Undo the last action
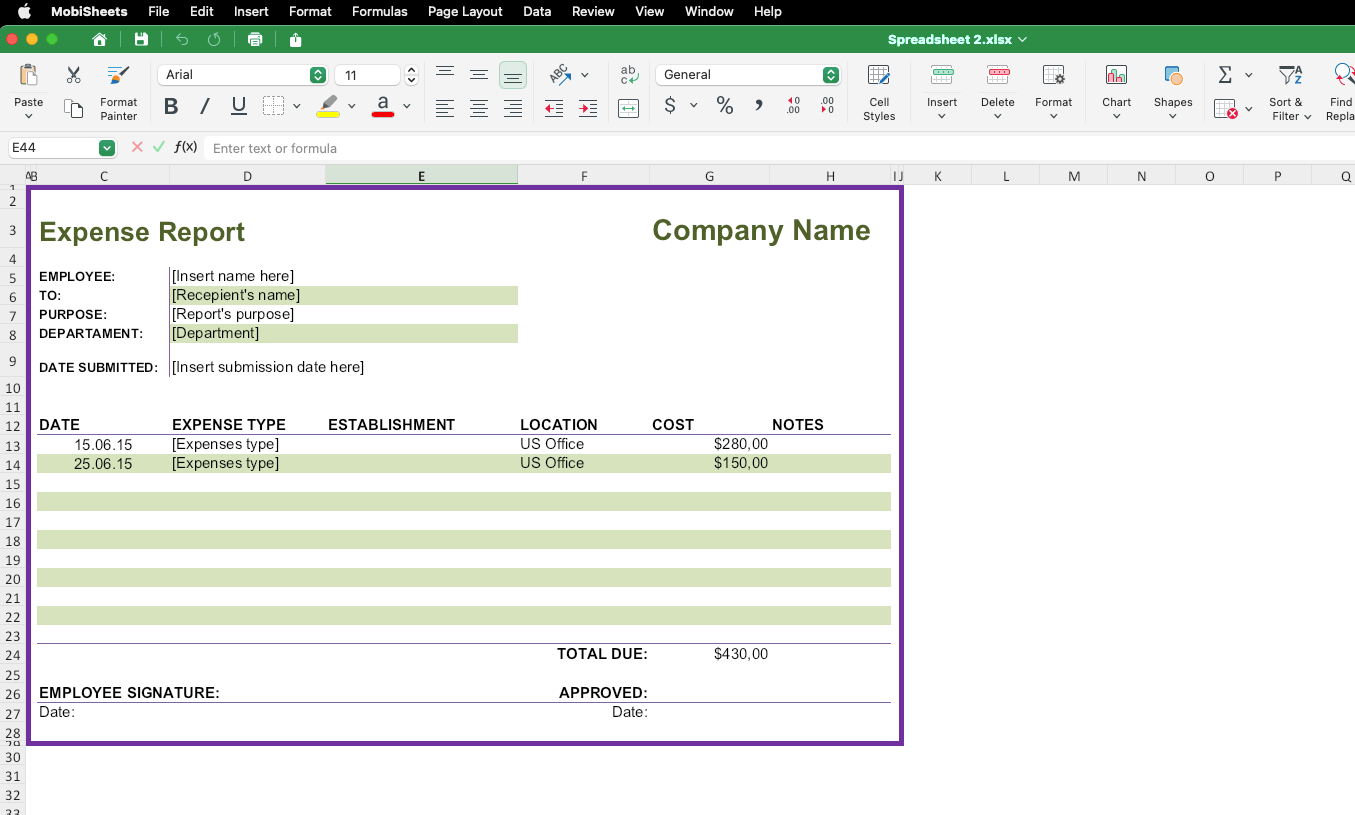Viewport: 1355px width, 815px height. click(181, 40)
